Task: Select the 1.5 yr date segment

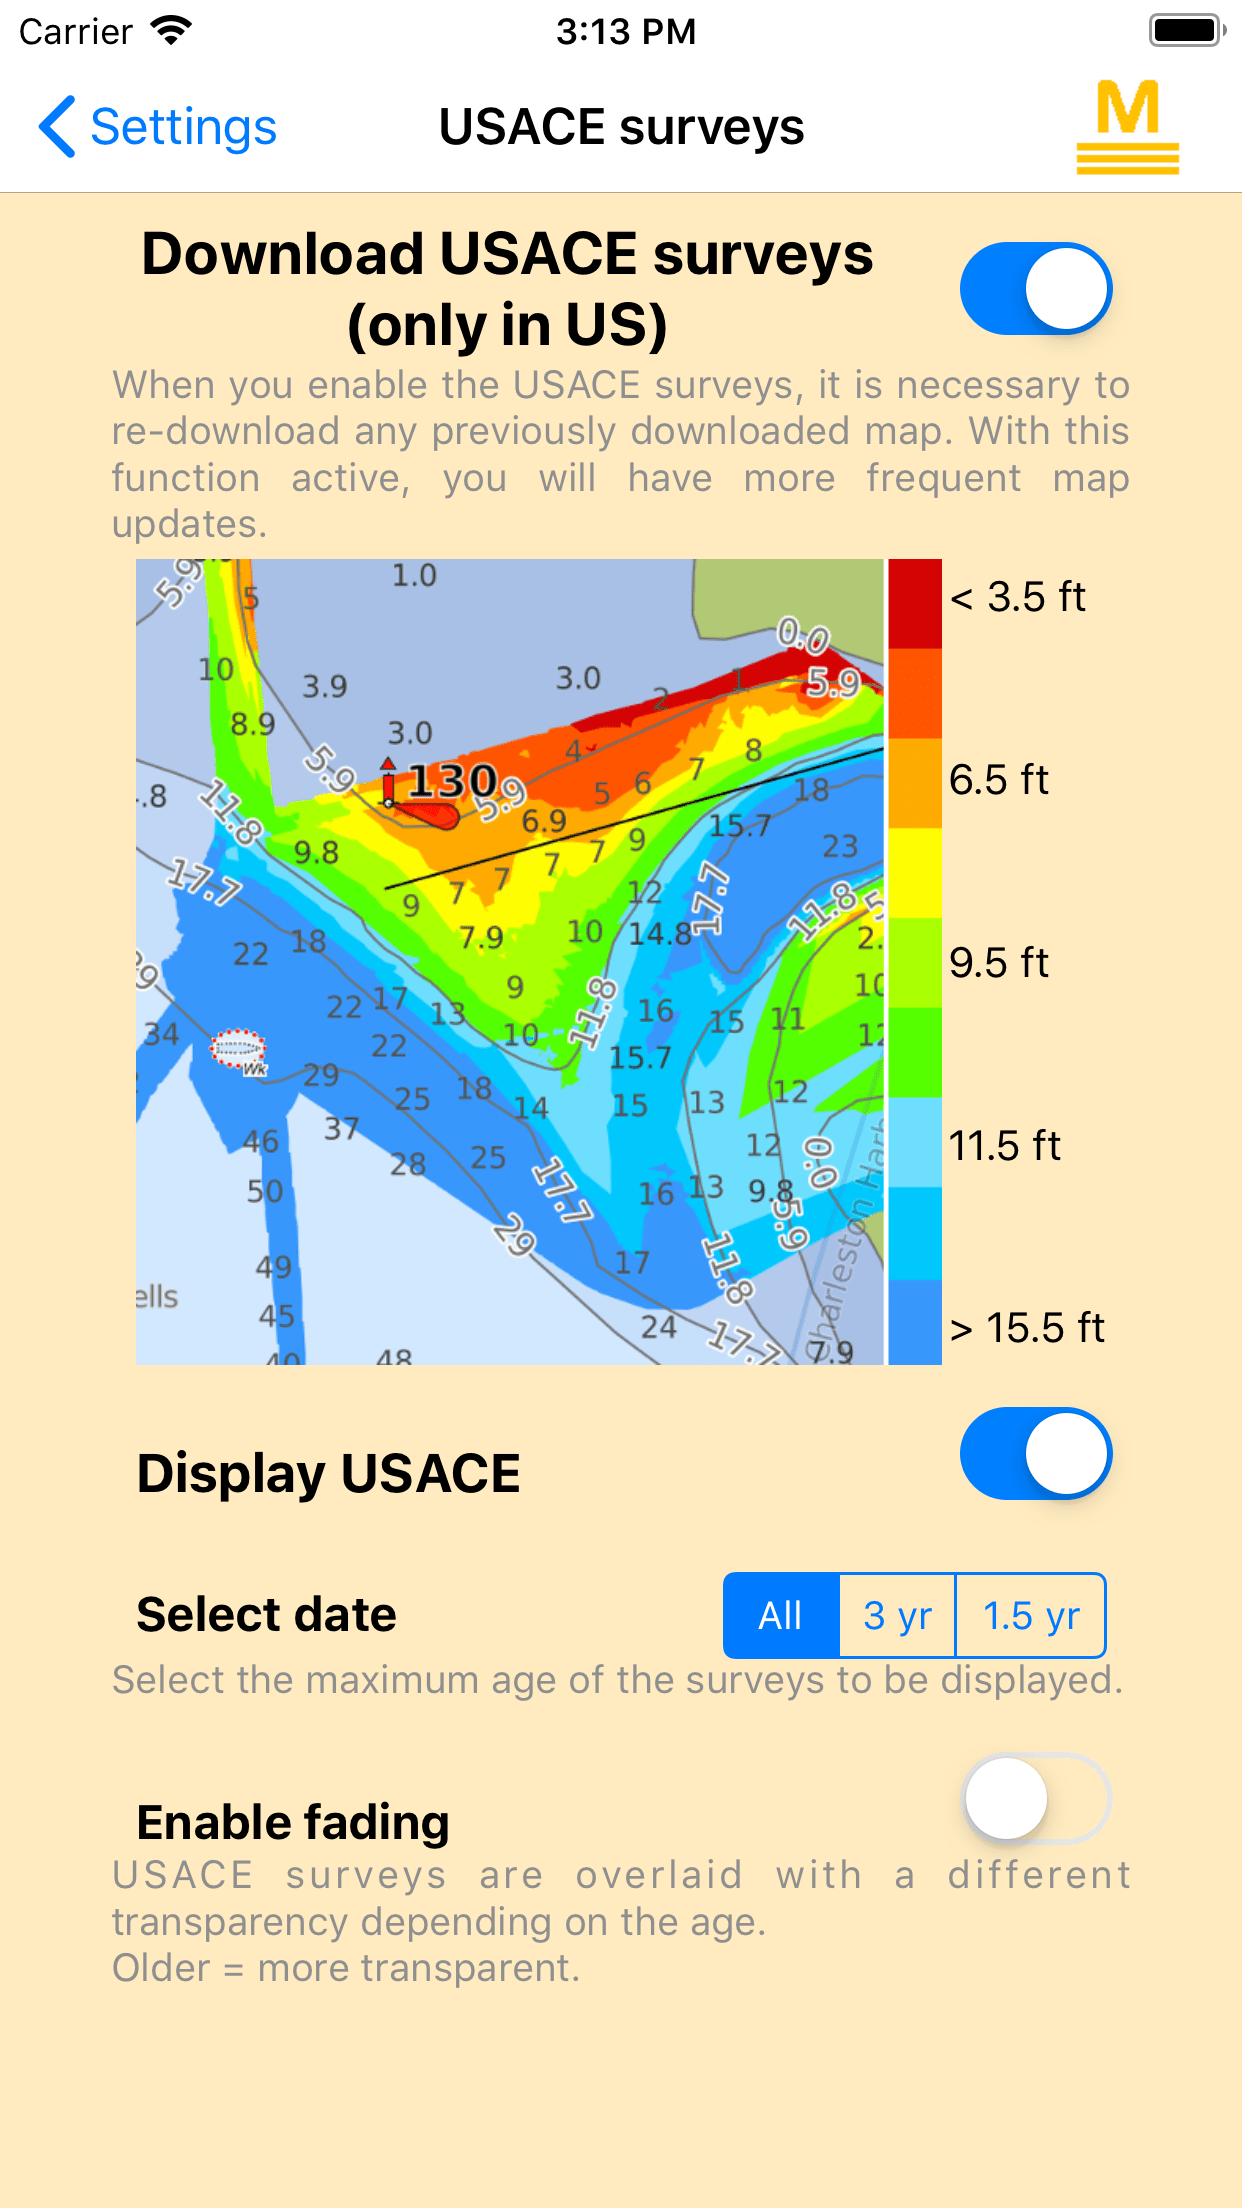Action: (x=1031, y=1615)
